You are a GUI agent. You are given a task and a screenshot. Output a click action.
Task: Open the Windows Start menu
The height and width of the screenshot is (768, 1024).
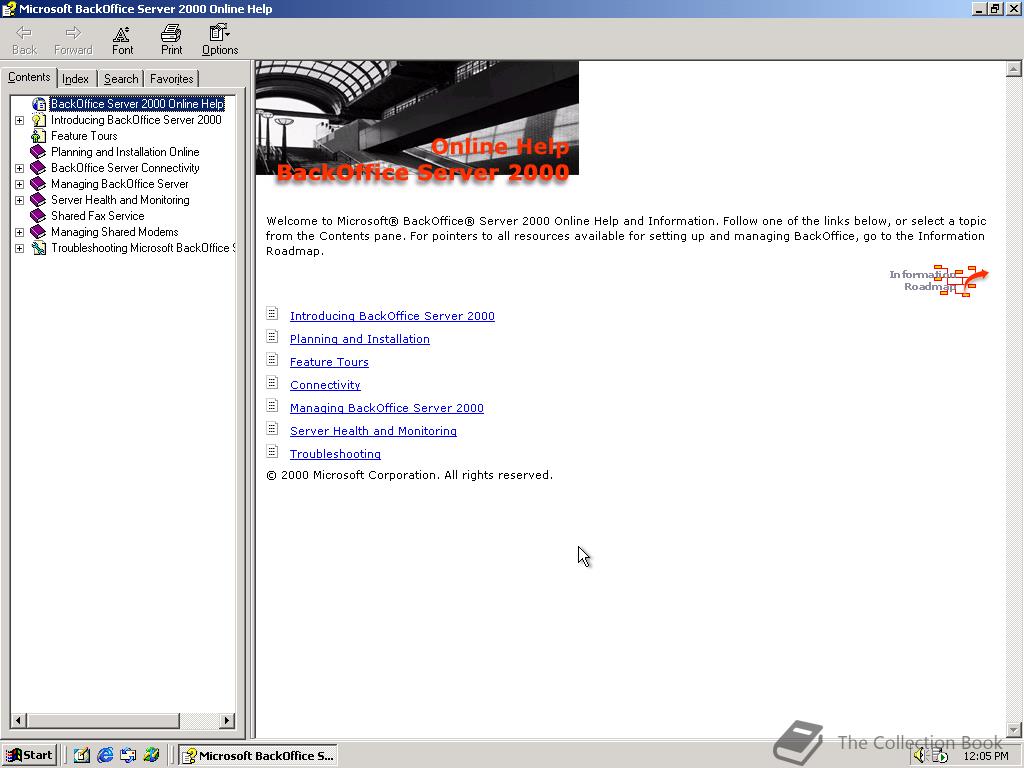tap(29, 756)
